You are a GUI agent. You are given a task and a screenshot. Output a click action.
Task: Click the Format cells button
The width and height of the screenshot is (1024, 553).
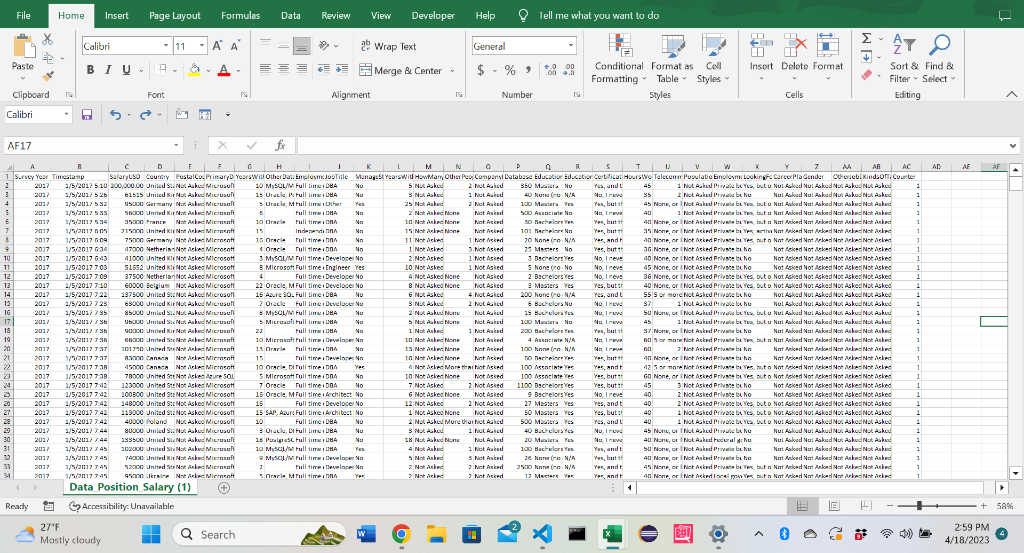[827, 58]
